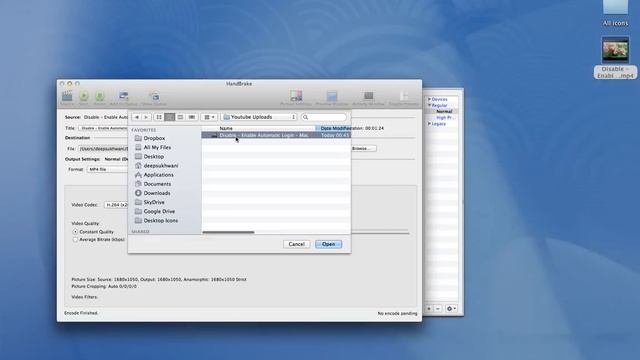This screenshot has height=360, width=640.
Task: Open the item arrangement menu
Action: [x=209, y=117]
